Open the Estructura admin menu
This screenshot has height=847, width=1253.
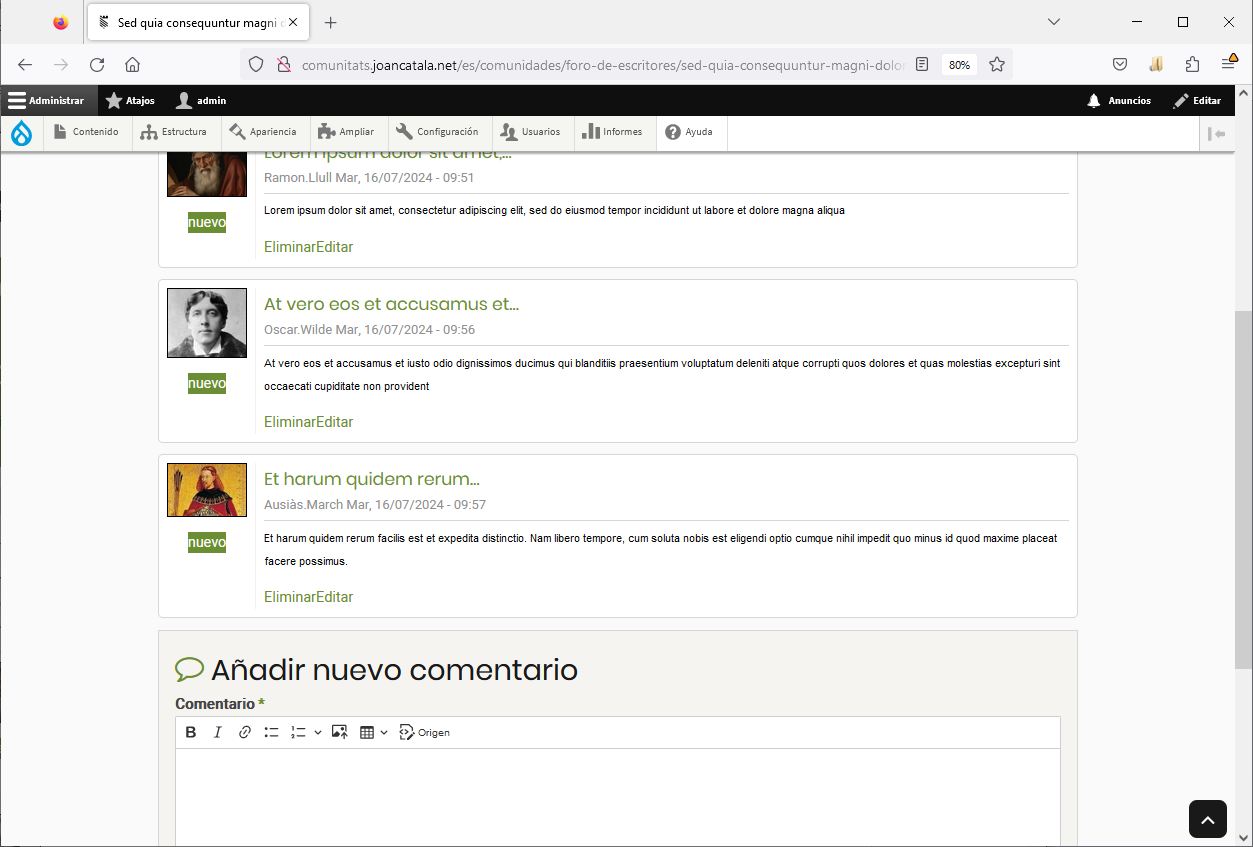click(x=174, y=132)
